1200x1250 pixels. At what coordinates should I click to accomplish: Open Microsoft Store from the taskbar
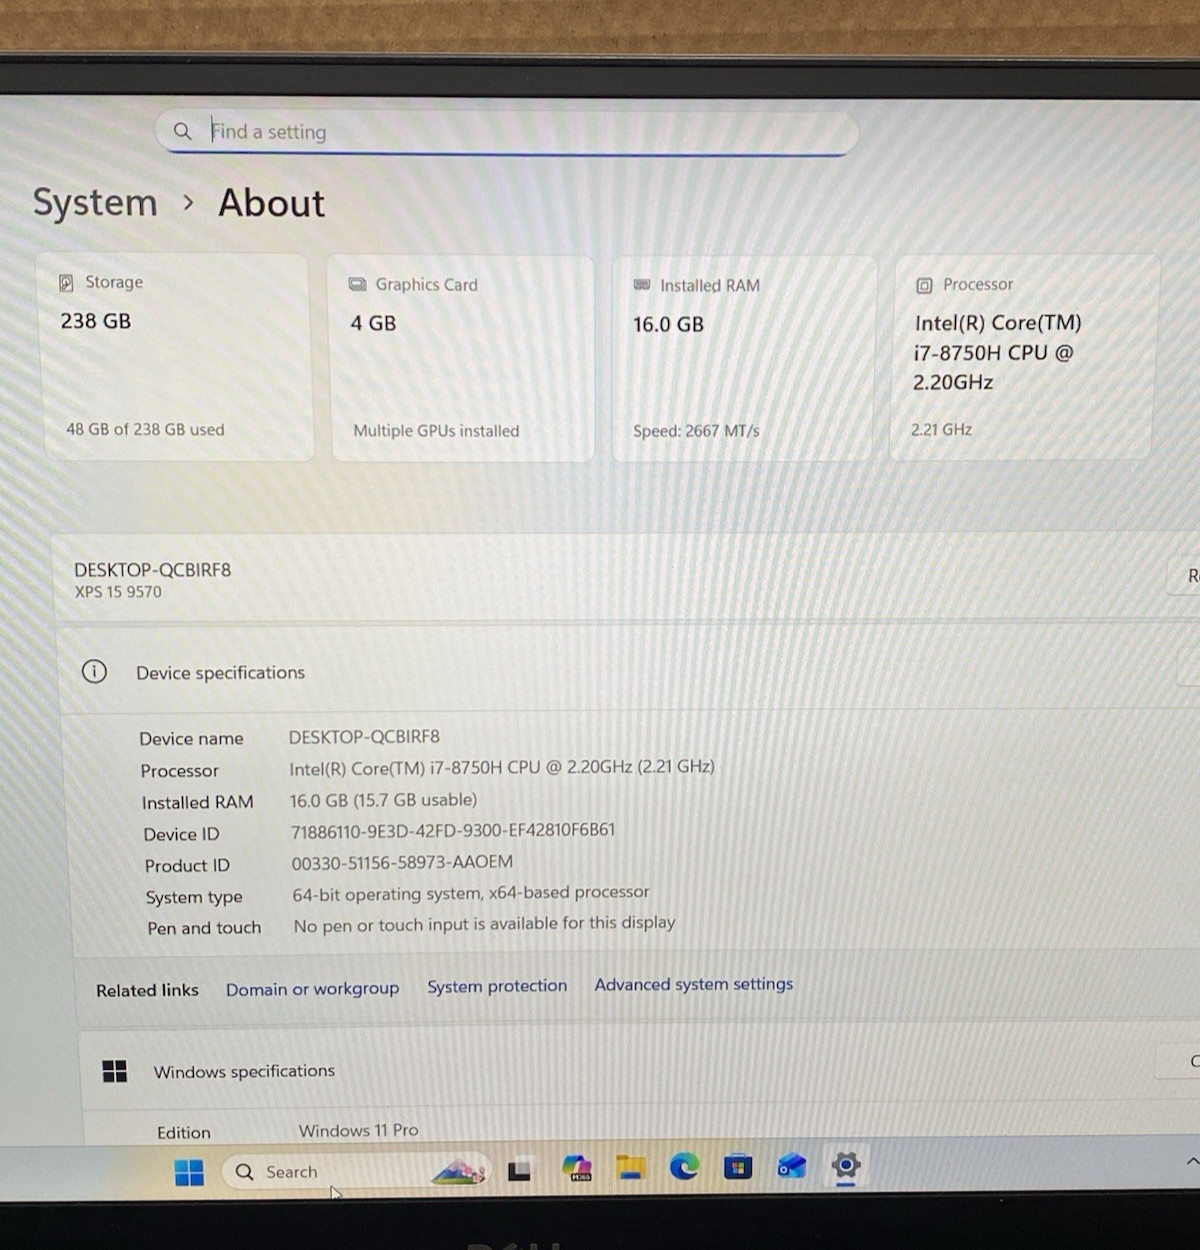pos(738,1166)
